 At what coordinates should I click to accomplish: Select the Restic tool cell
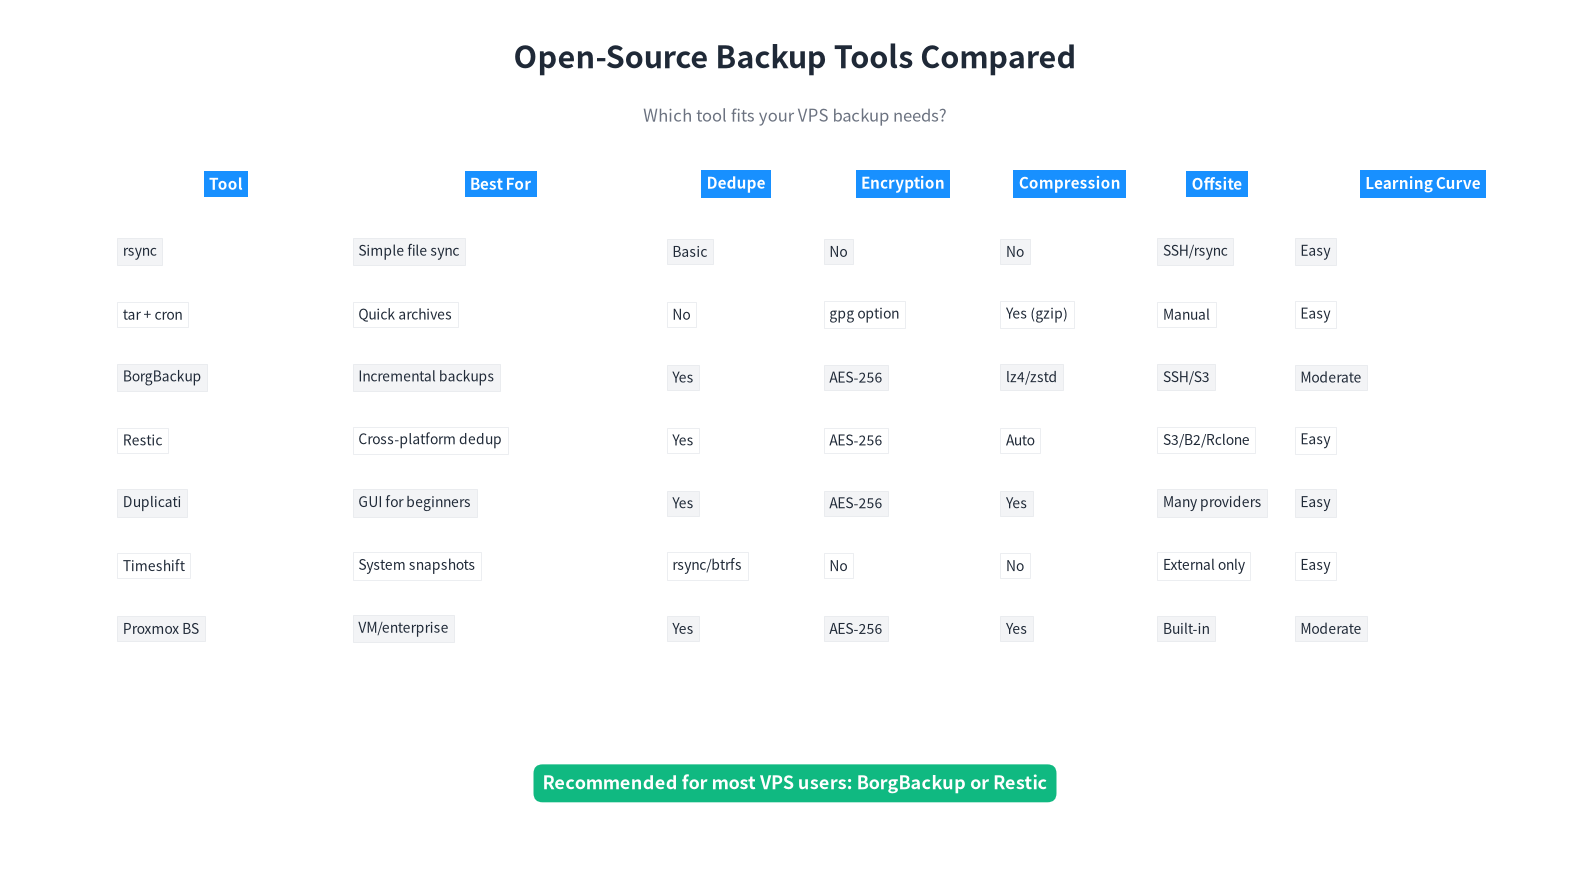(143, 440)
